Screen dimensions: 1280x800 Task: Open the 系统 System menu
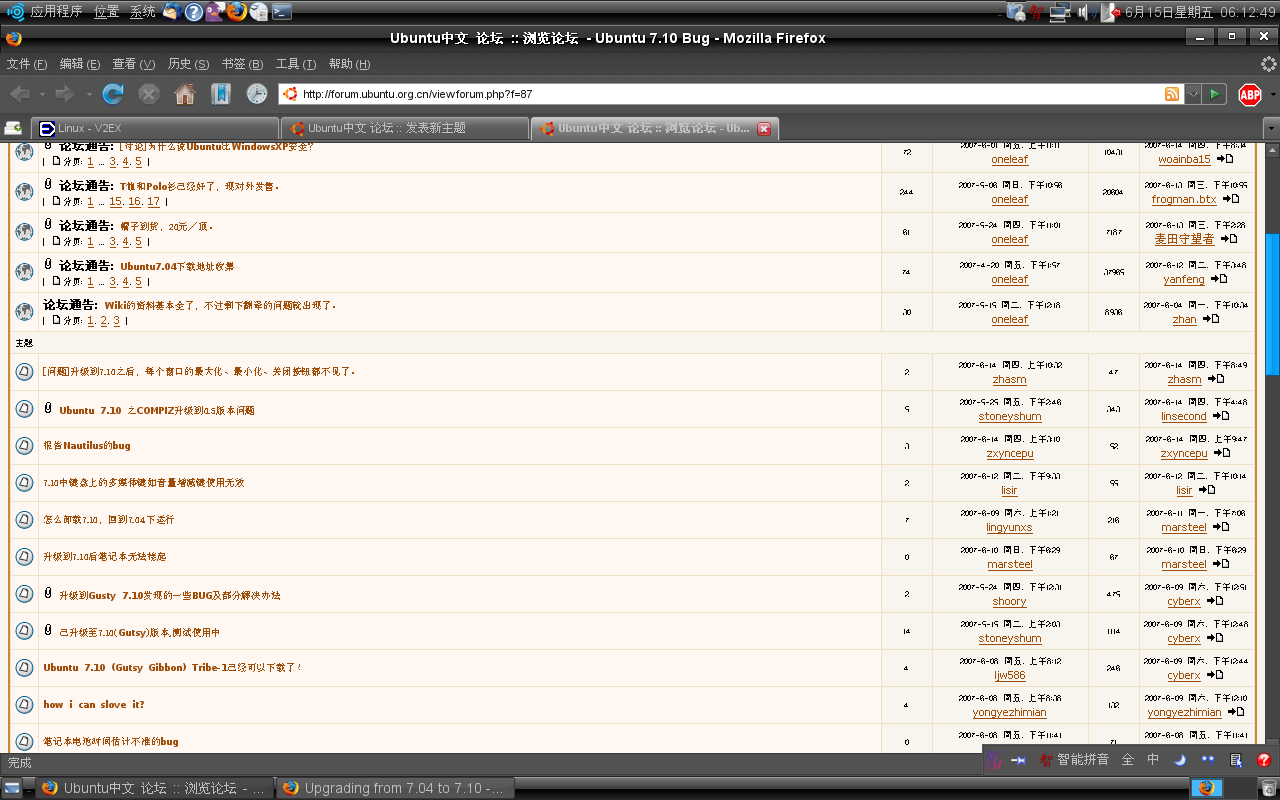143,12
